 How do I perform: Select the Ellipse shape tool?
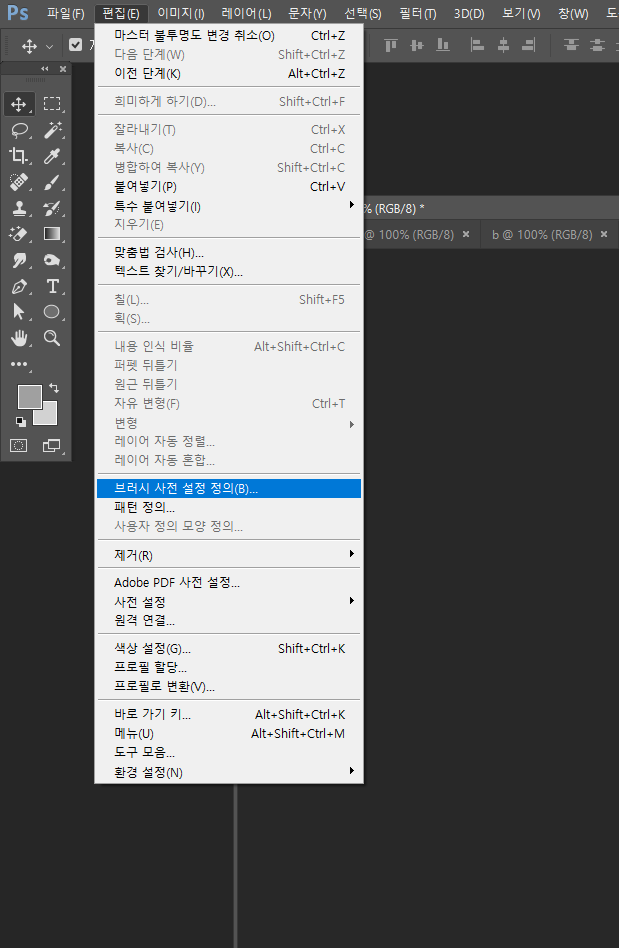pyautogui.click(x=52, y=312)
